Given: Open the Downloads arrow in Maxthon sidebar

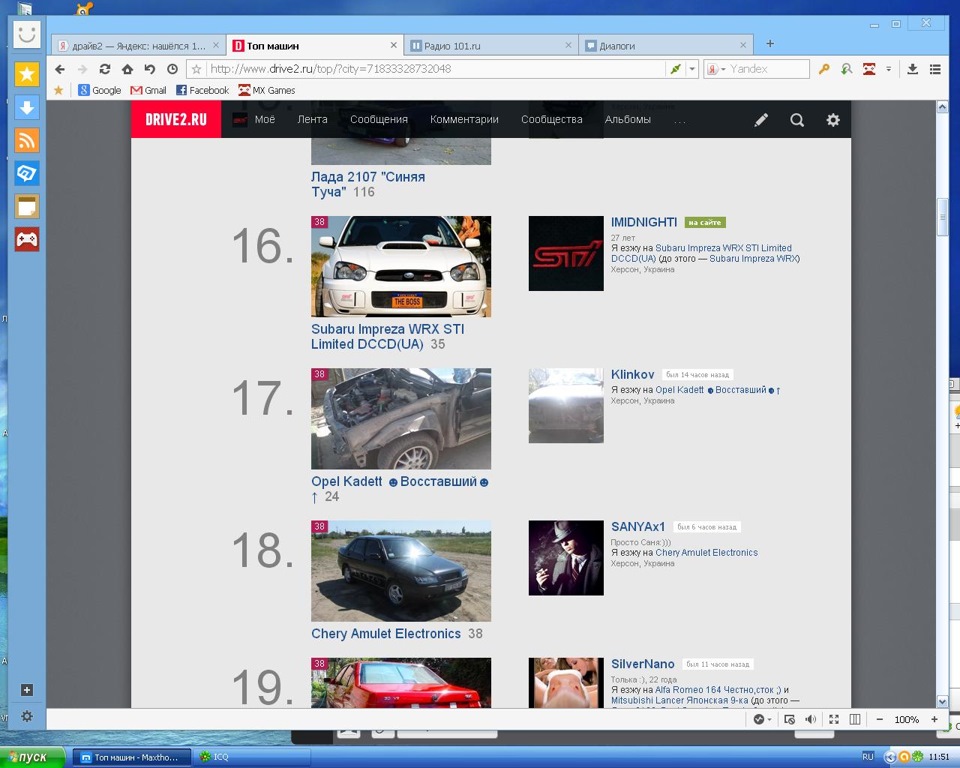Looking at the screenshot, I should pos(26,108).
